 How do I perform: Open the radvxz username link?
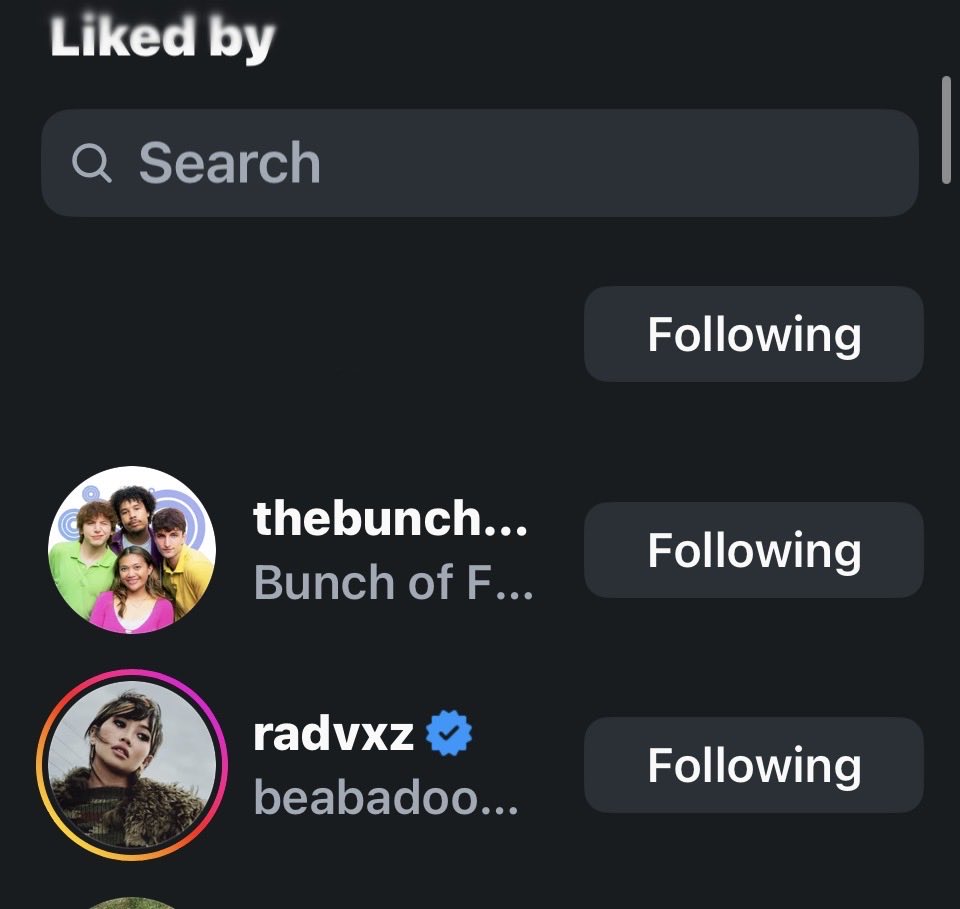[333, 734]
